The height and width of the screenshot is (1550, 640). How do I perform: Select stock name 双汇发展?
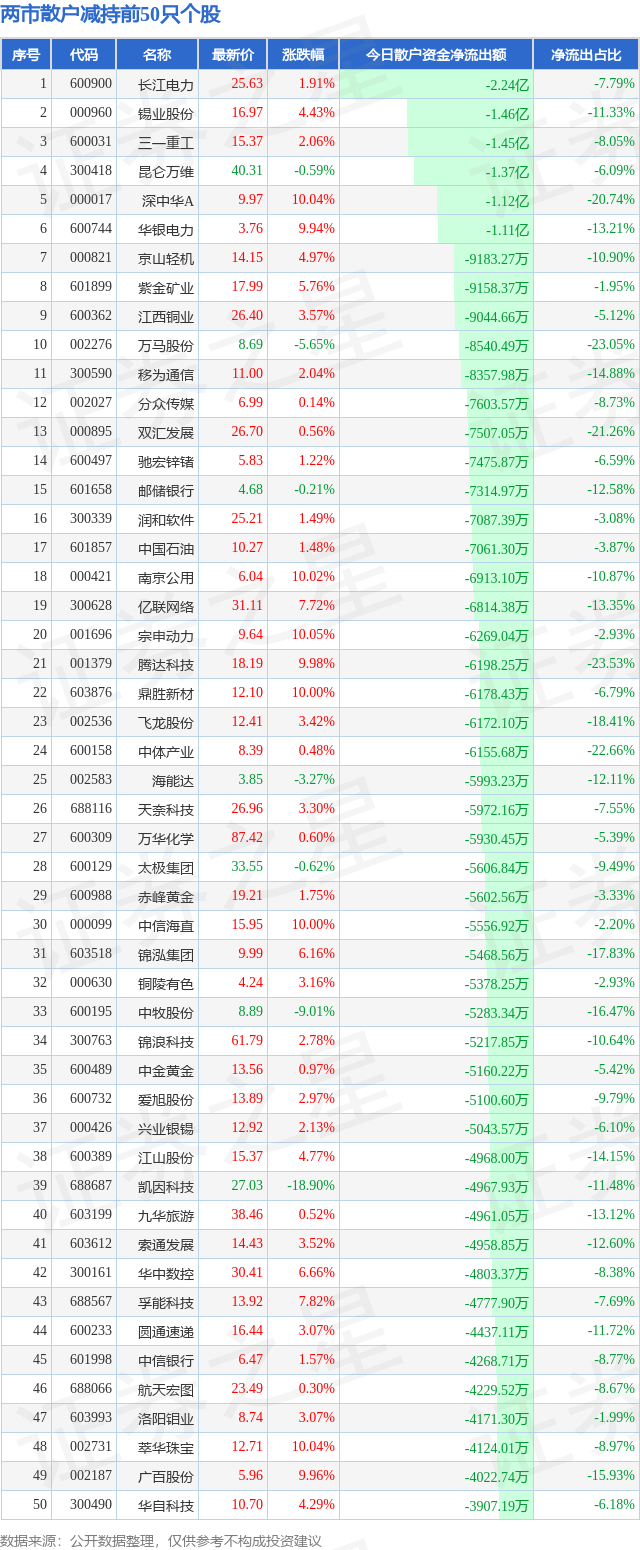[x=166, y=433]
